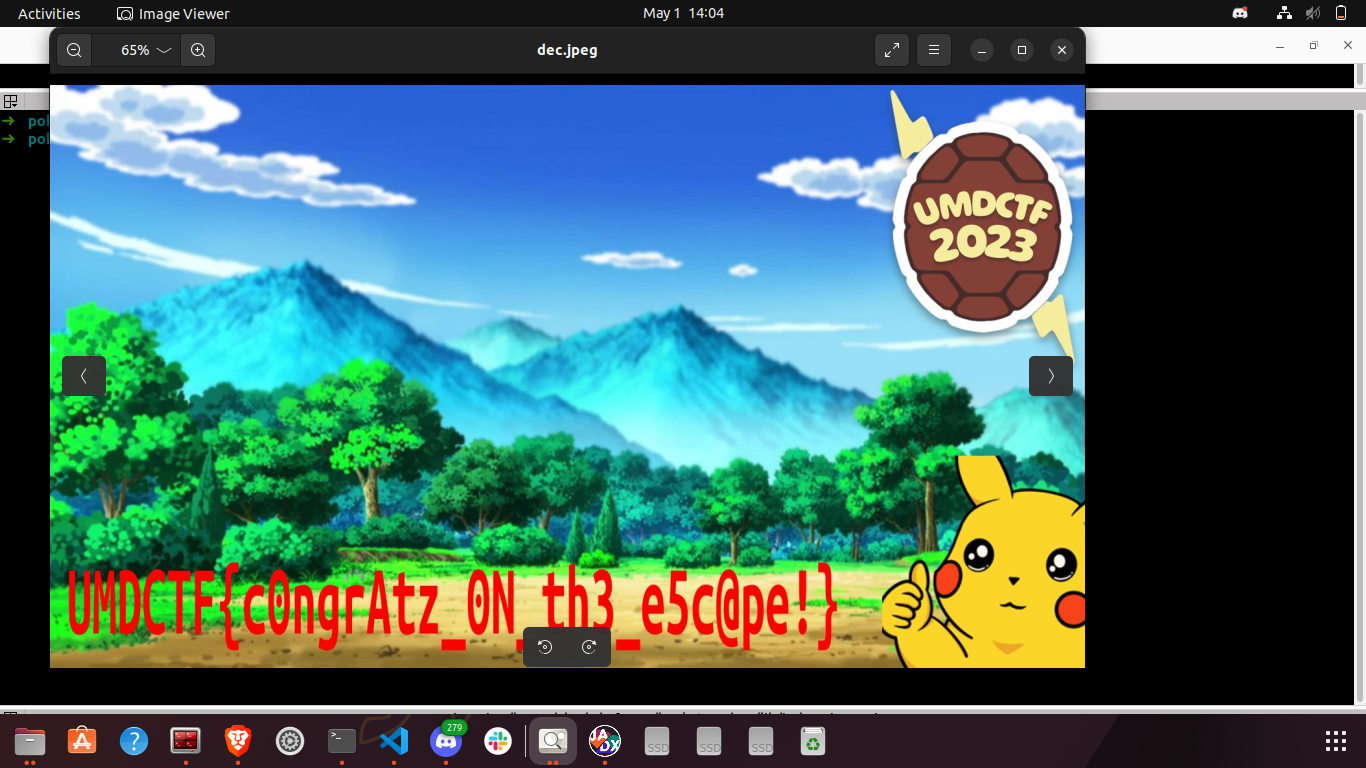Rotate image clockwise
The height and width of the screenshot is (768, 1366).
(589, 647)
